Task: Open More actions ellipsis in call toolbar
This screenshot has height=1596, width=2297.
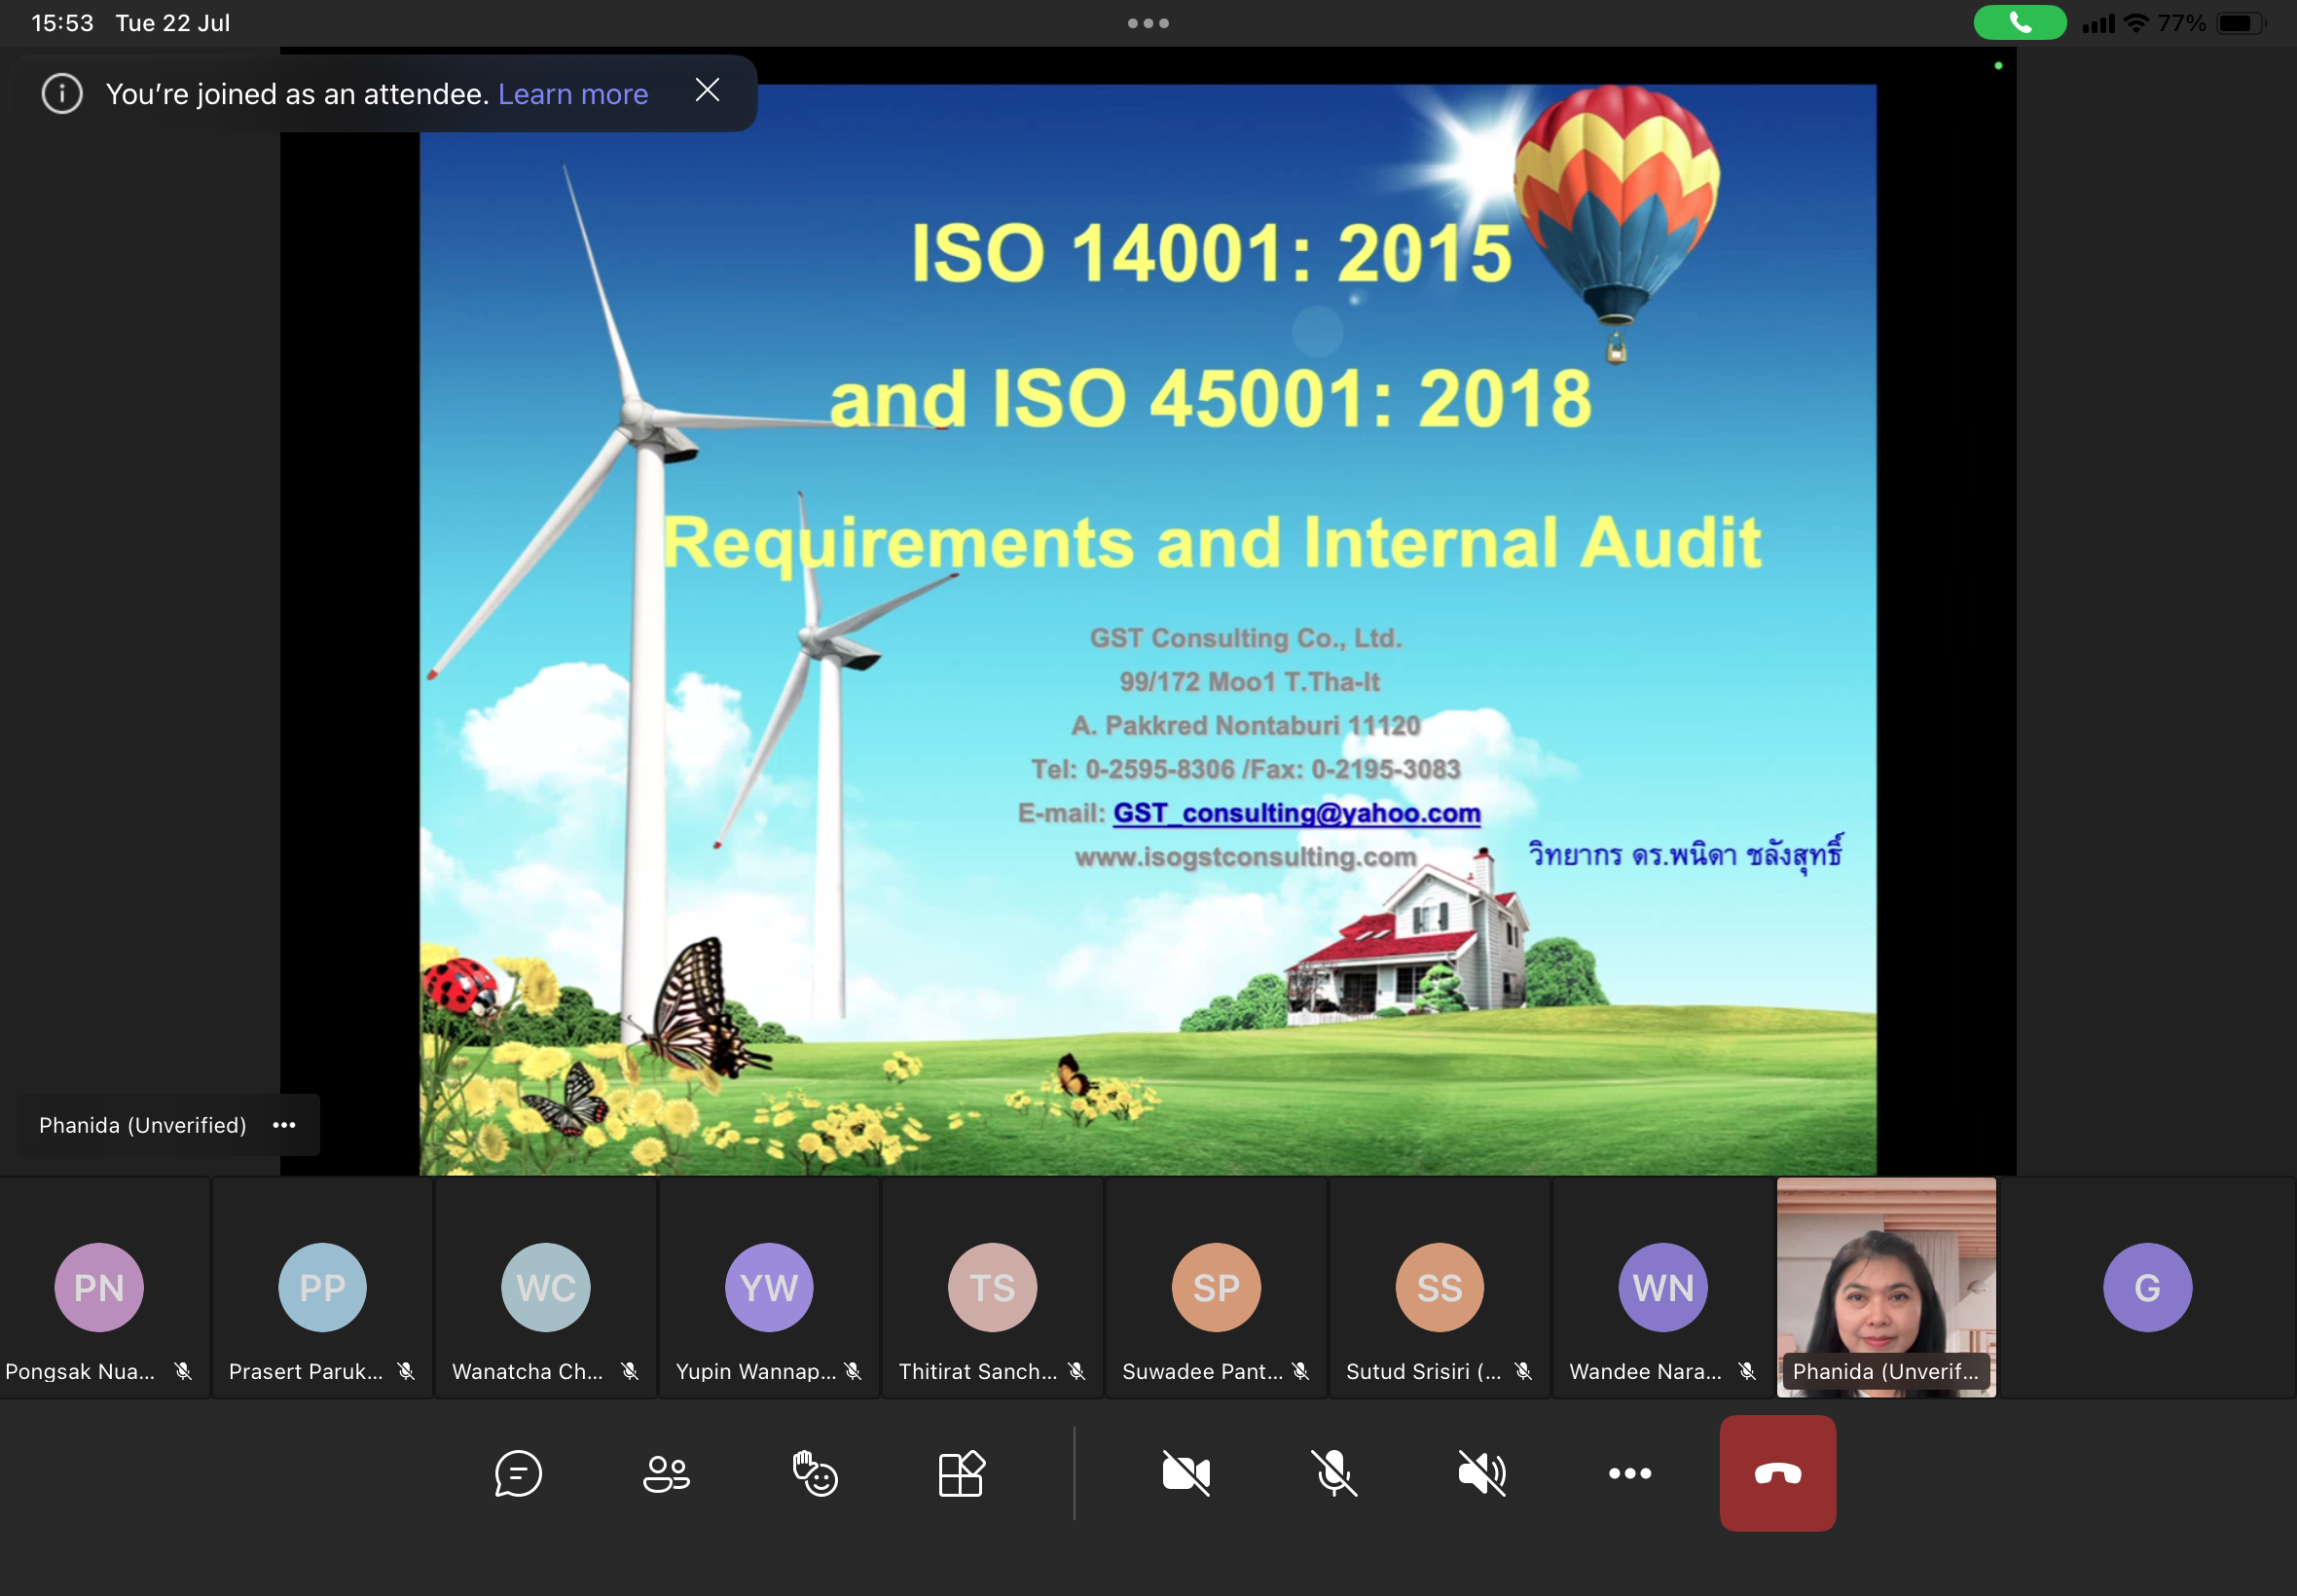Action: point(1629,1473)
